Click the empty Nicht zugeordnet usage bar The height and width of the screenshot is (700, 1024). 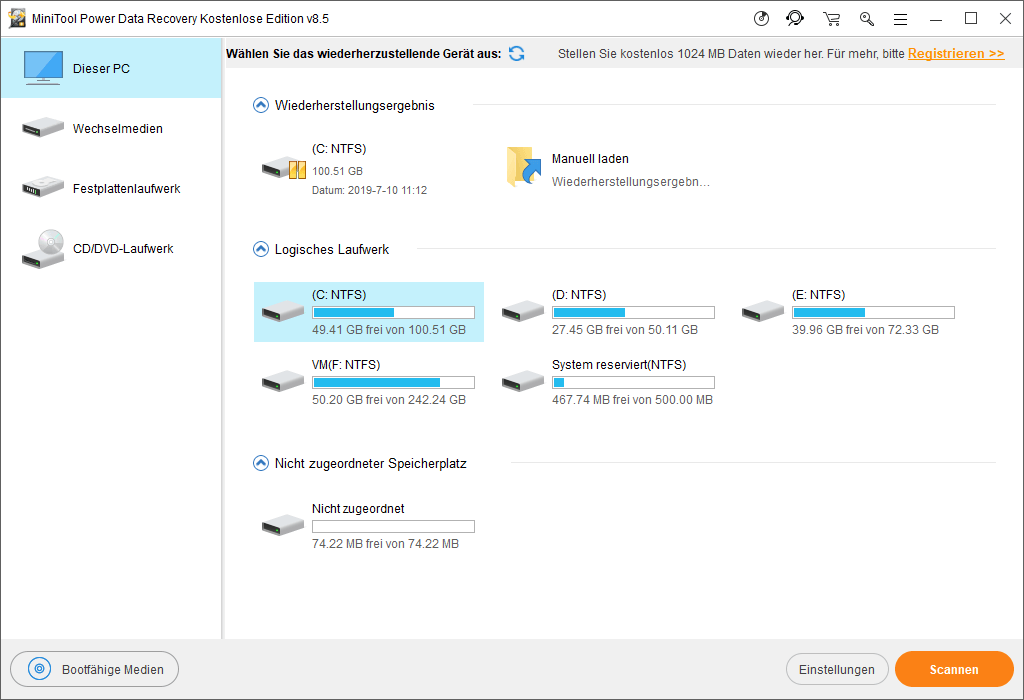click(x=393, y=526)
